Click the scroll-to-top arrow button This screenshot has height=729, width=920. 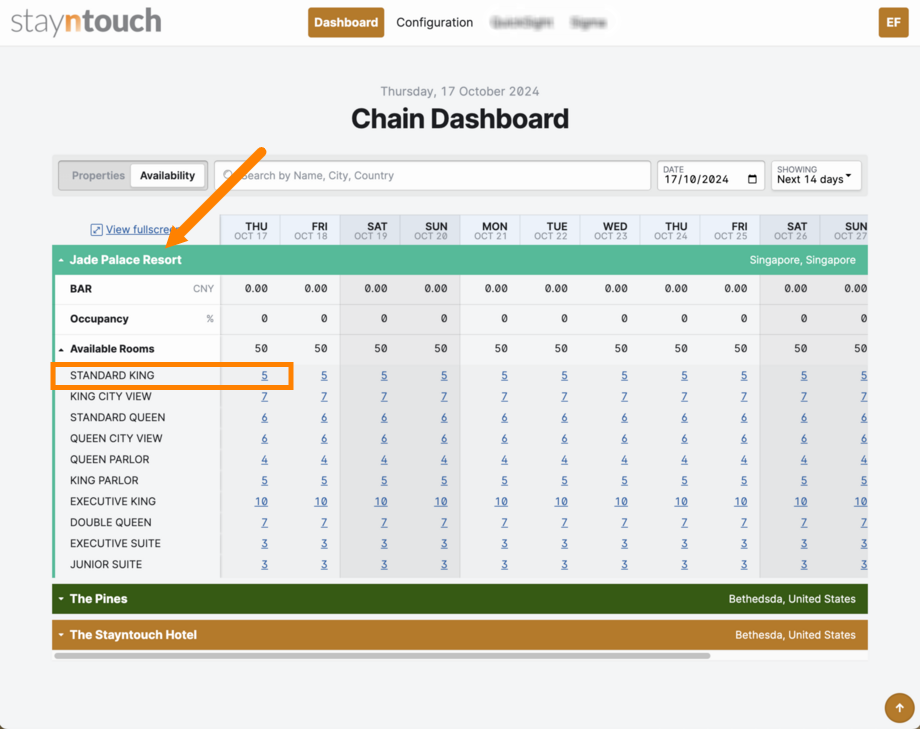coord(899,708)
